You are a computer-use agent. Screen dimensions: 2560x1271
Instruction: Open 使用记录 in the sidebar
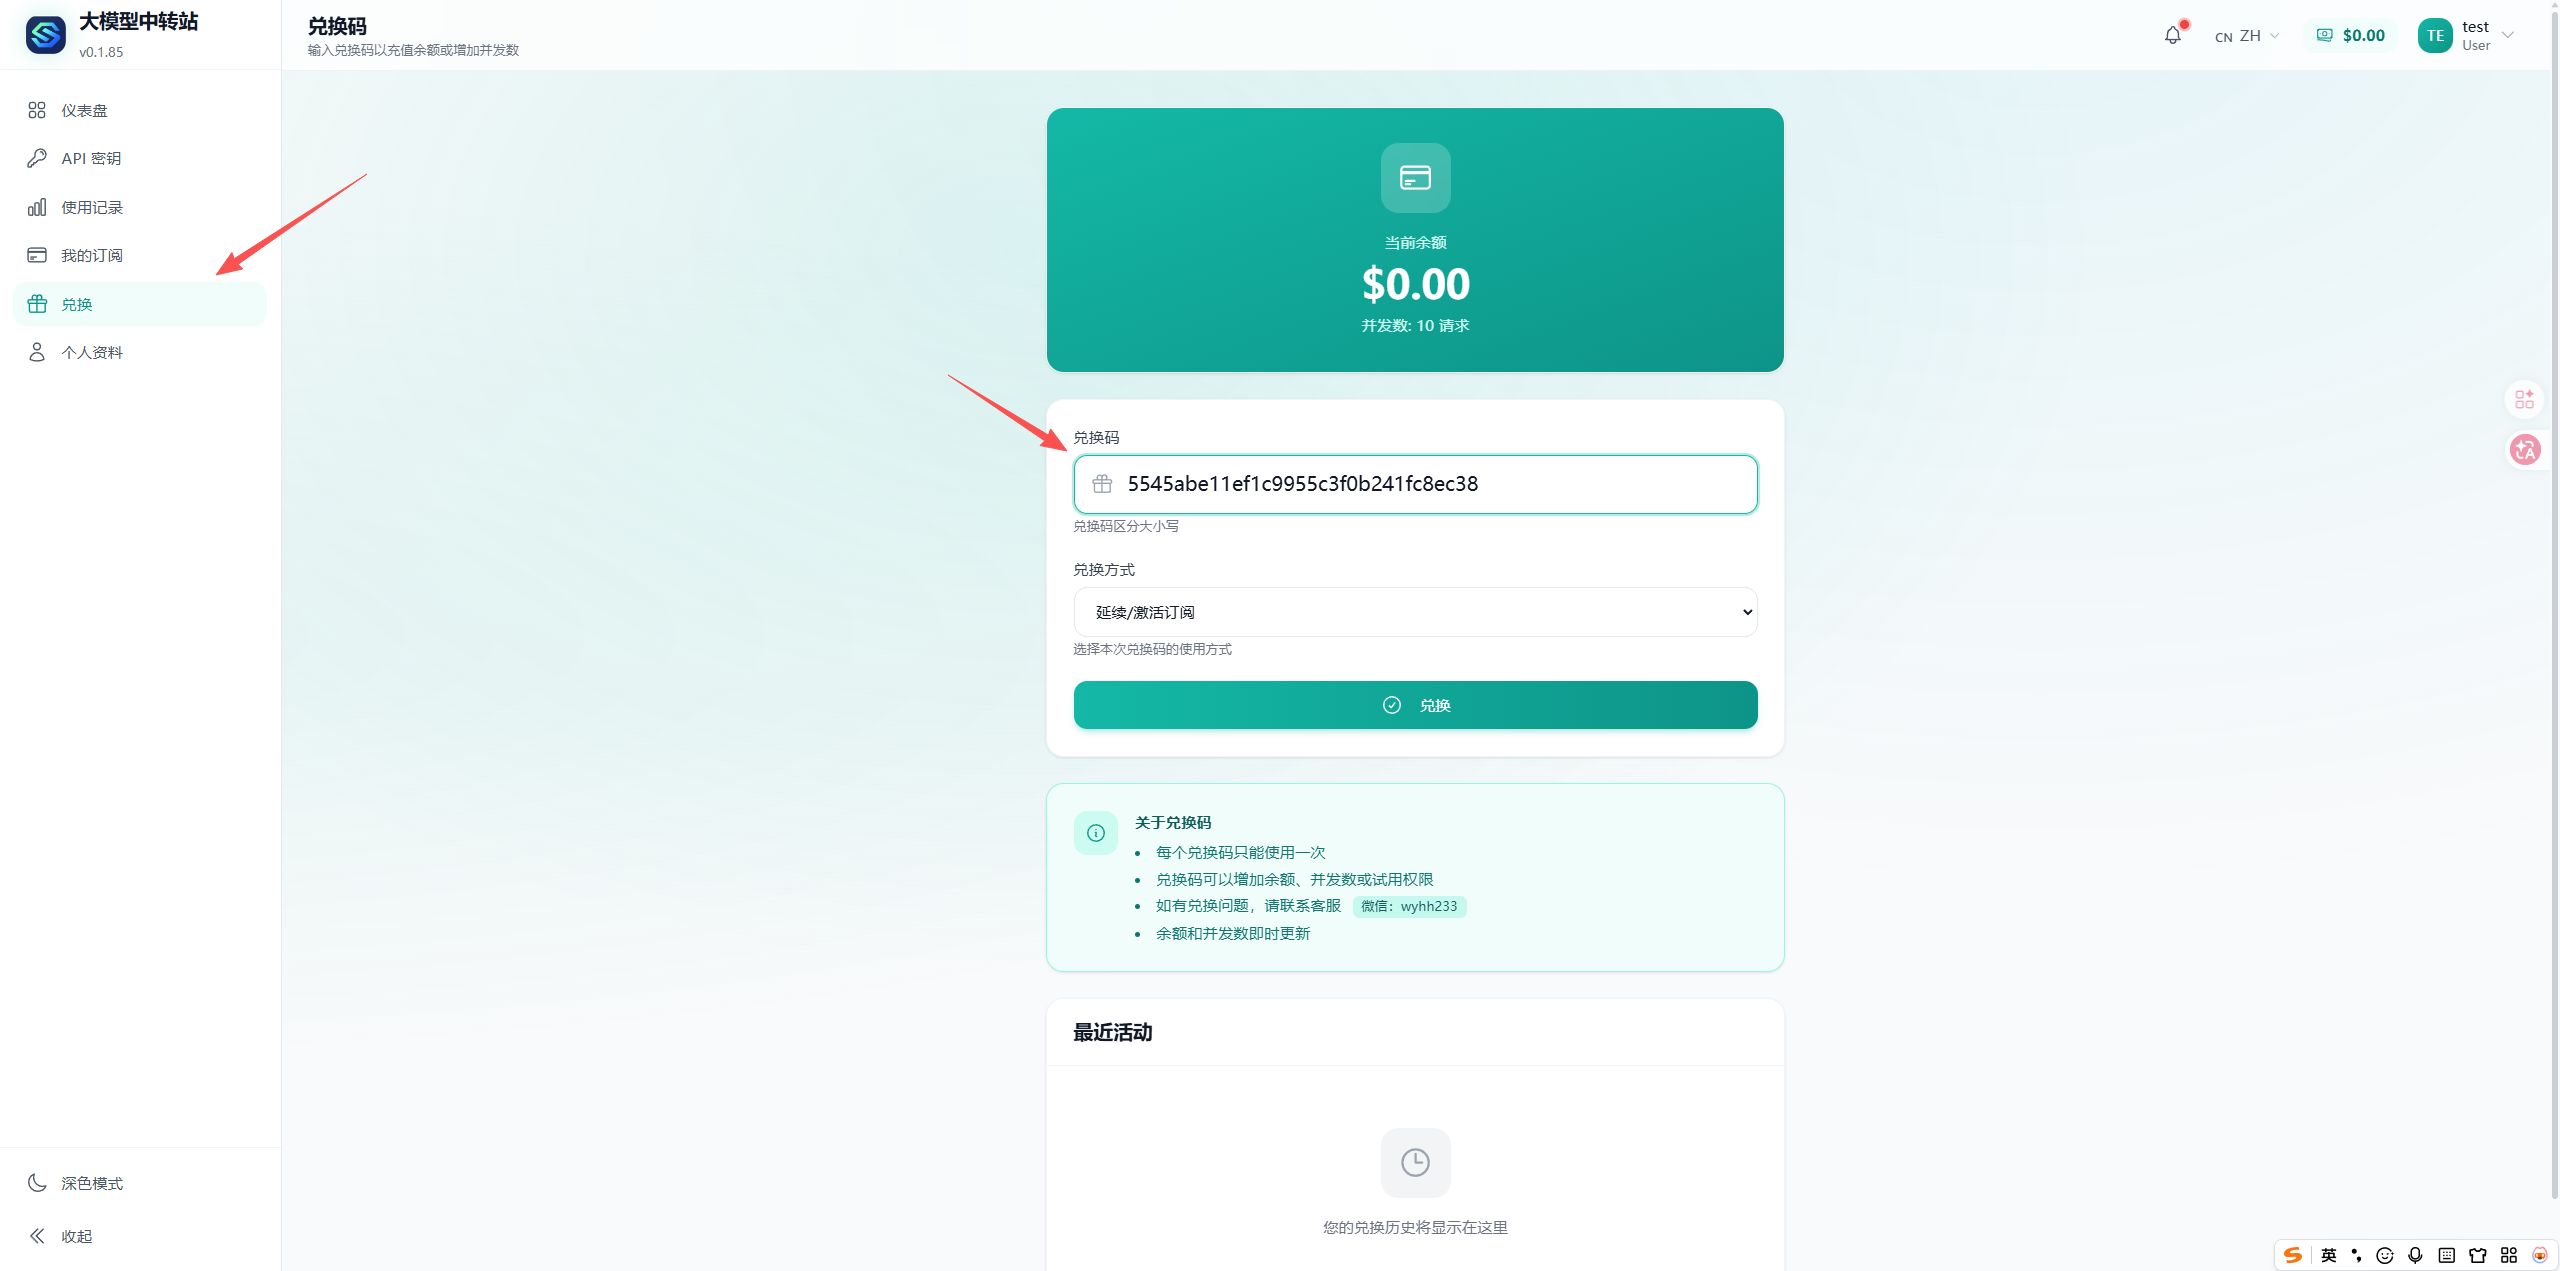tap(91, 207)
